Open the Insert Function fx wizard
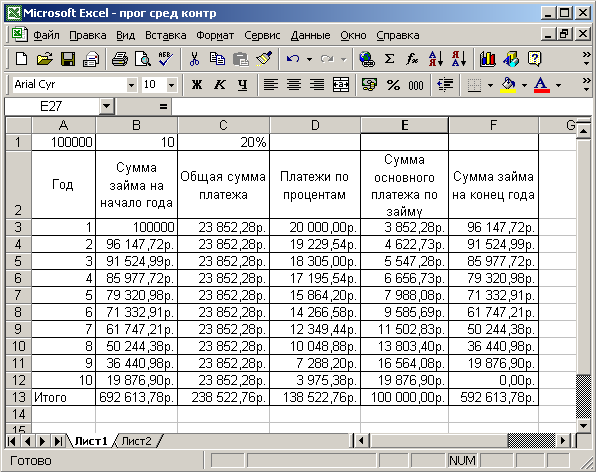 pos(412,59)
